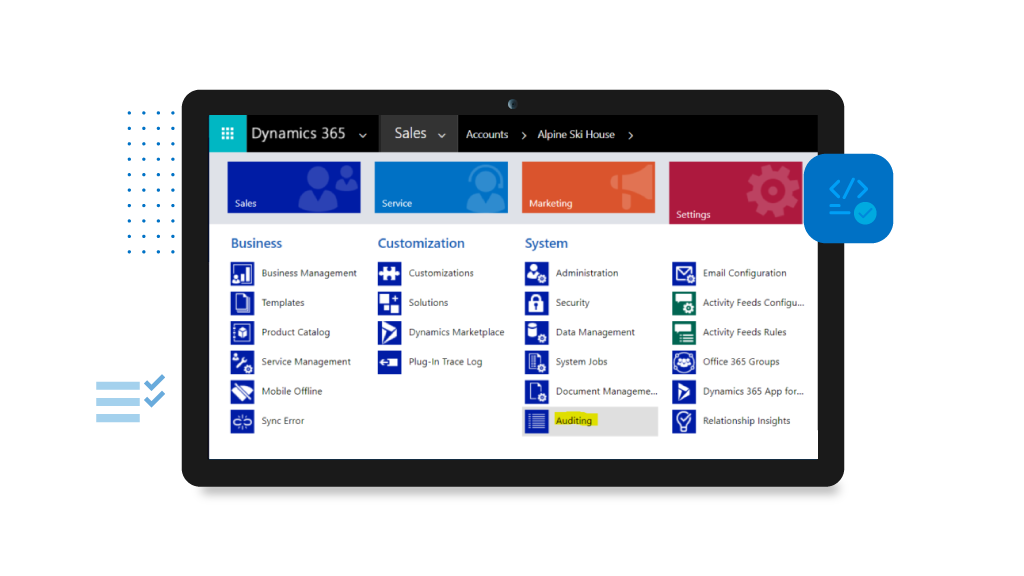Viewport: 1024px width, 576px height.
Task: Click the Security padlock icon
Action: 537,303
